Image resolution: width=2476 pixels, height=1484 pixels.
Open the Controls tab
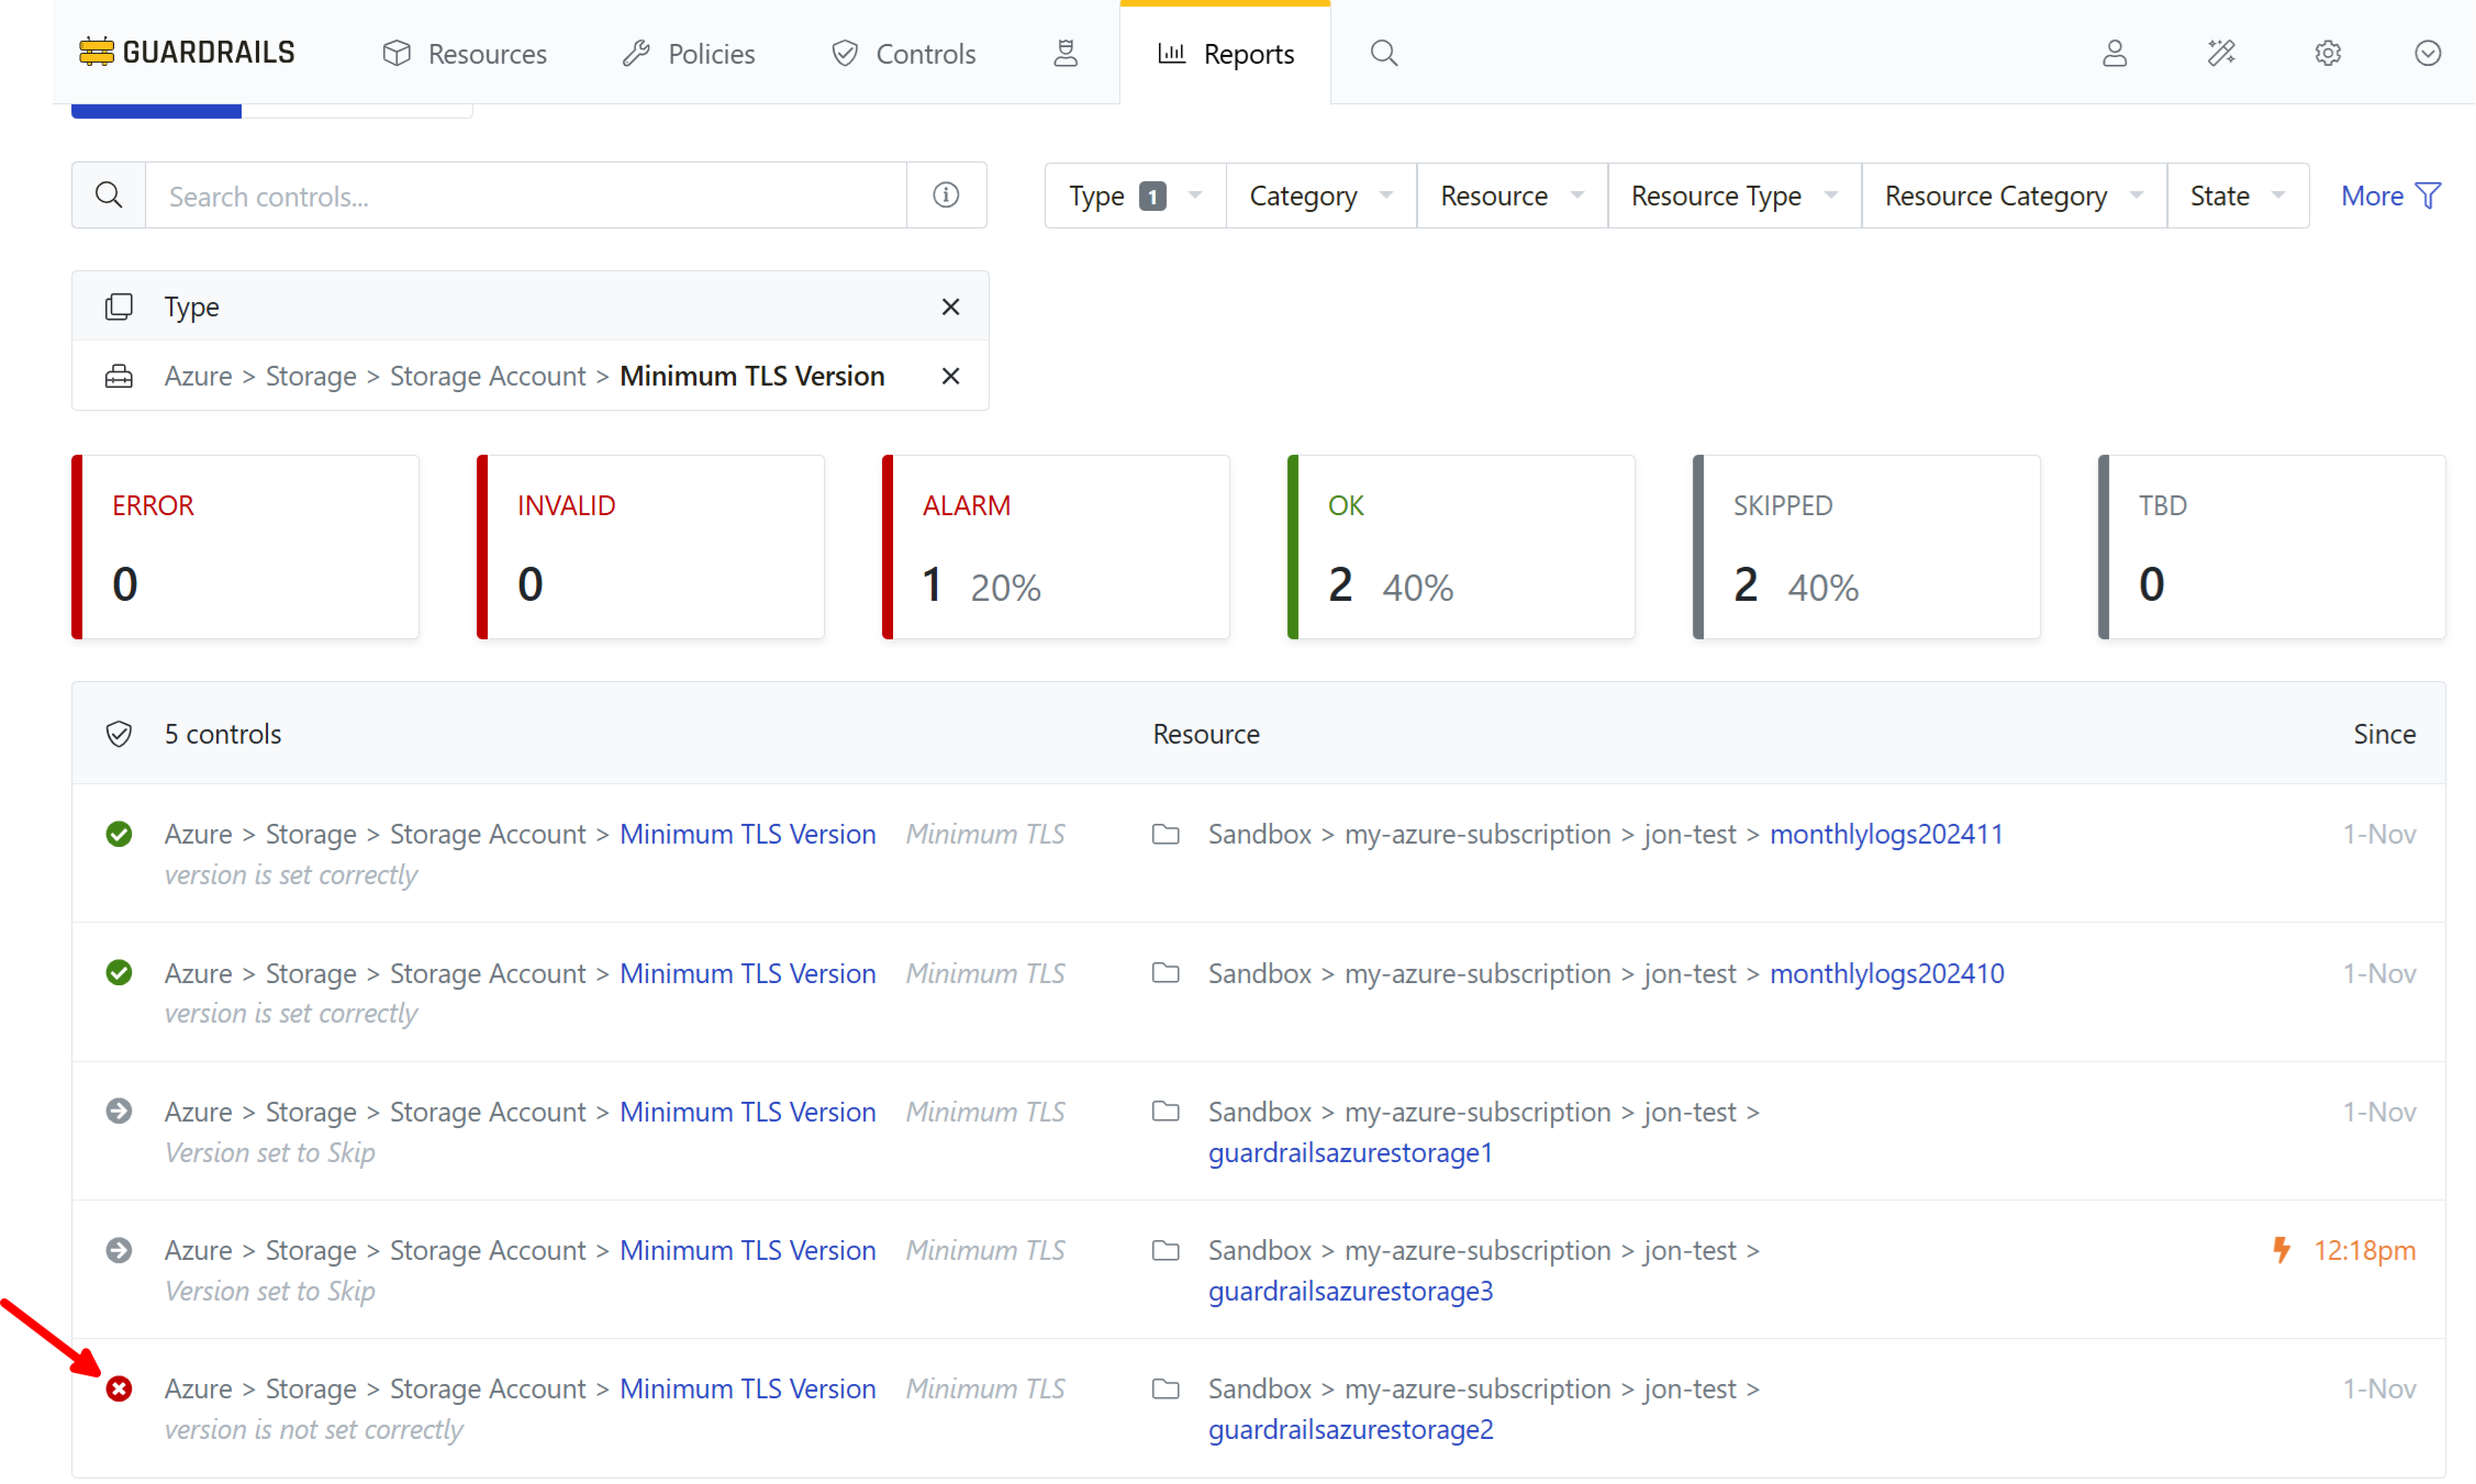pos(903,53)
